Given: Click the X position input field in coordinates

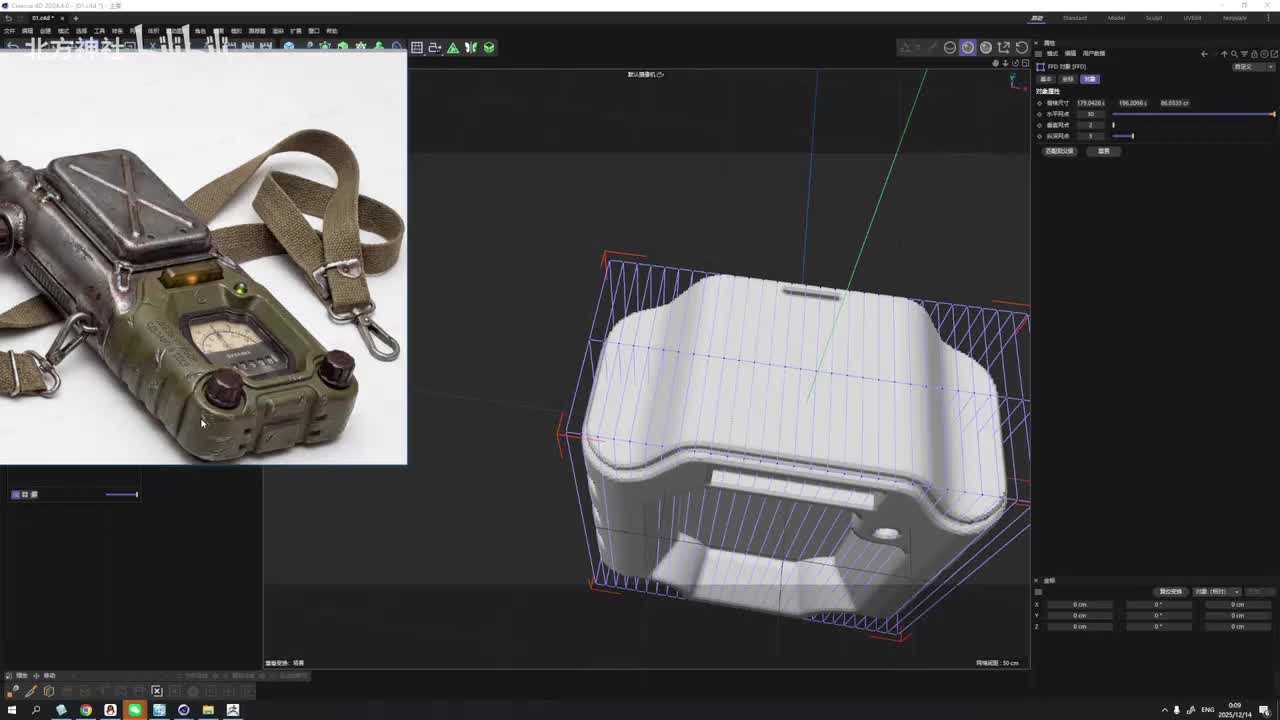Looking at the screenshot, I should pos(1080,605).
